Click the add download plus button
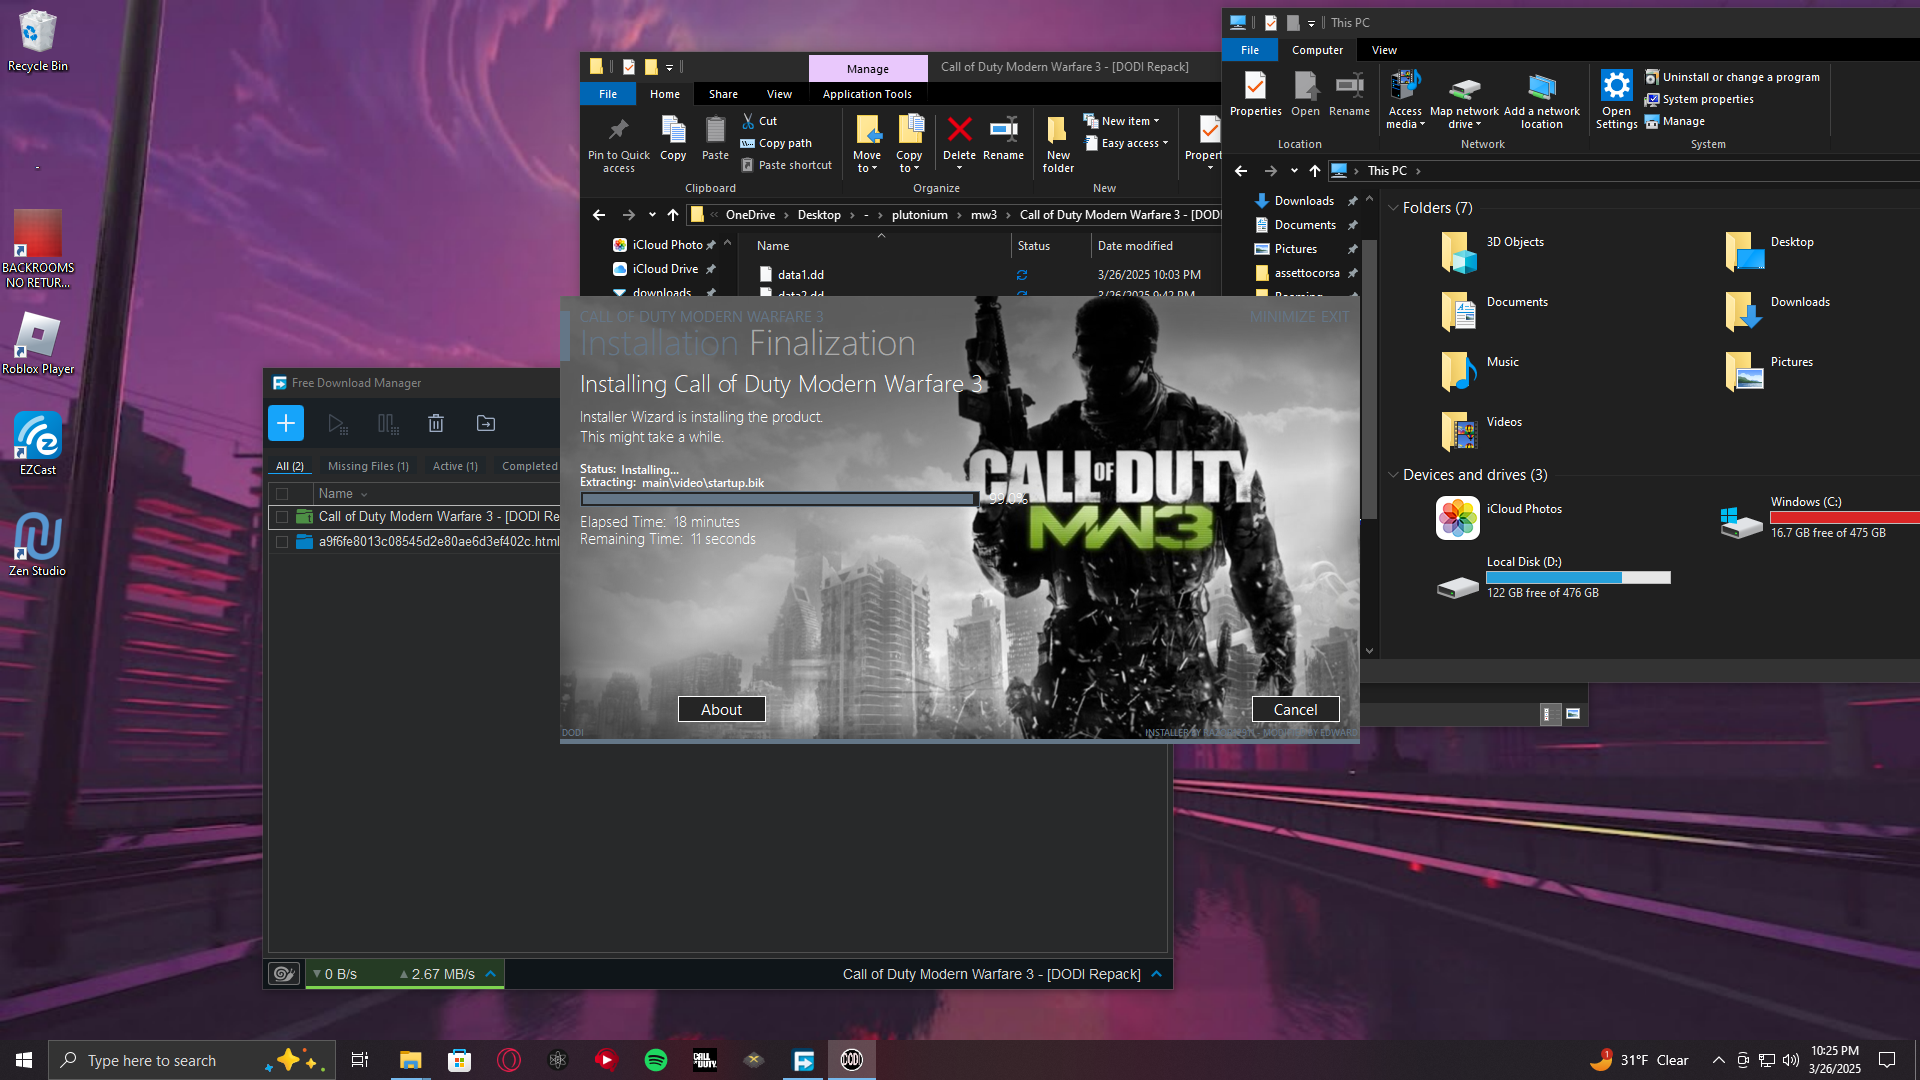This screenshot has width=1920, height=1080. [285, 423]
